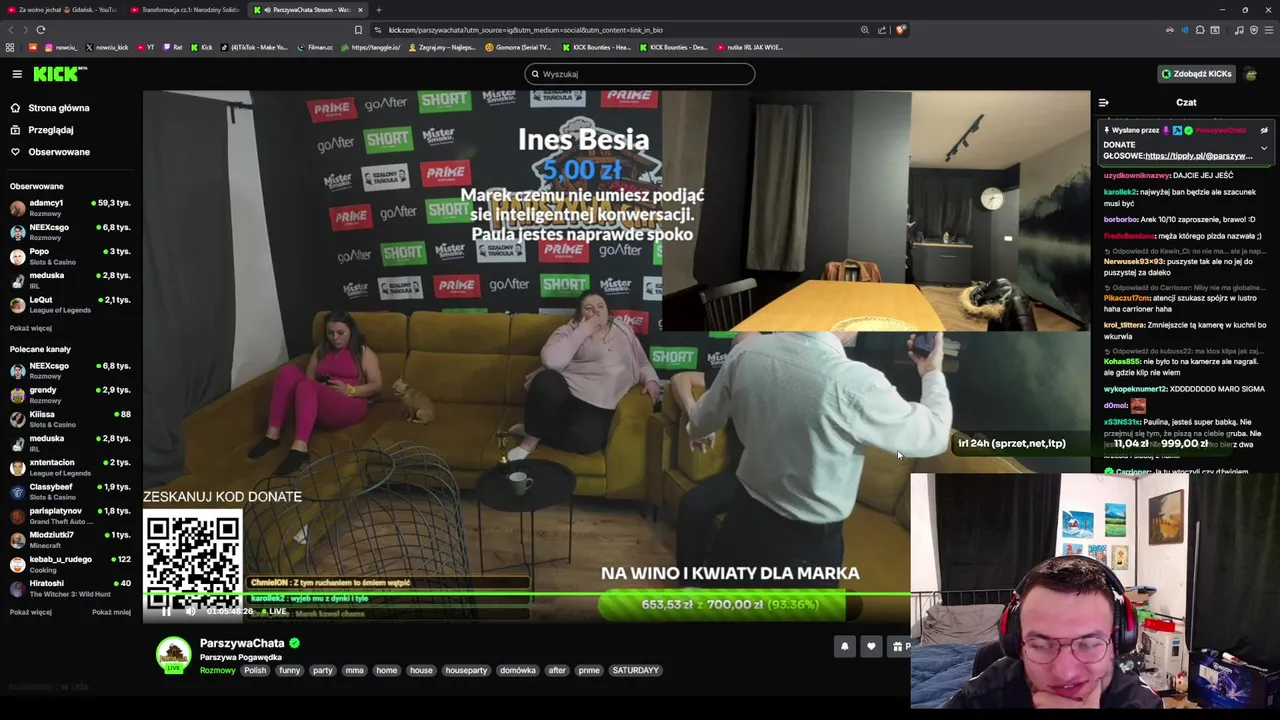Image resolution: width=1280 pixels, height=720 pixels.
Task: Open recommended channel Classybeef
Action: coord(70,491)
